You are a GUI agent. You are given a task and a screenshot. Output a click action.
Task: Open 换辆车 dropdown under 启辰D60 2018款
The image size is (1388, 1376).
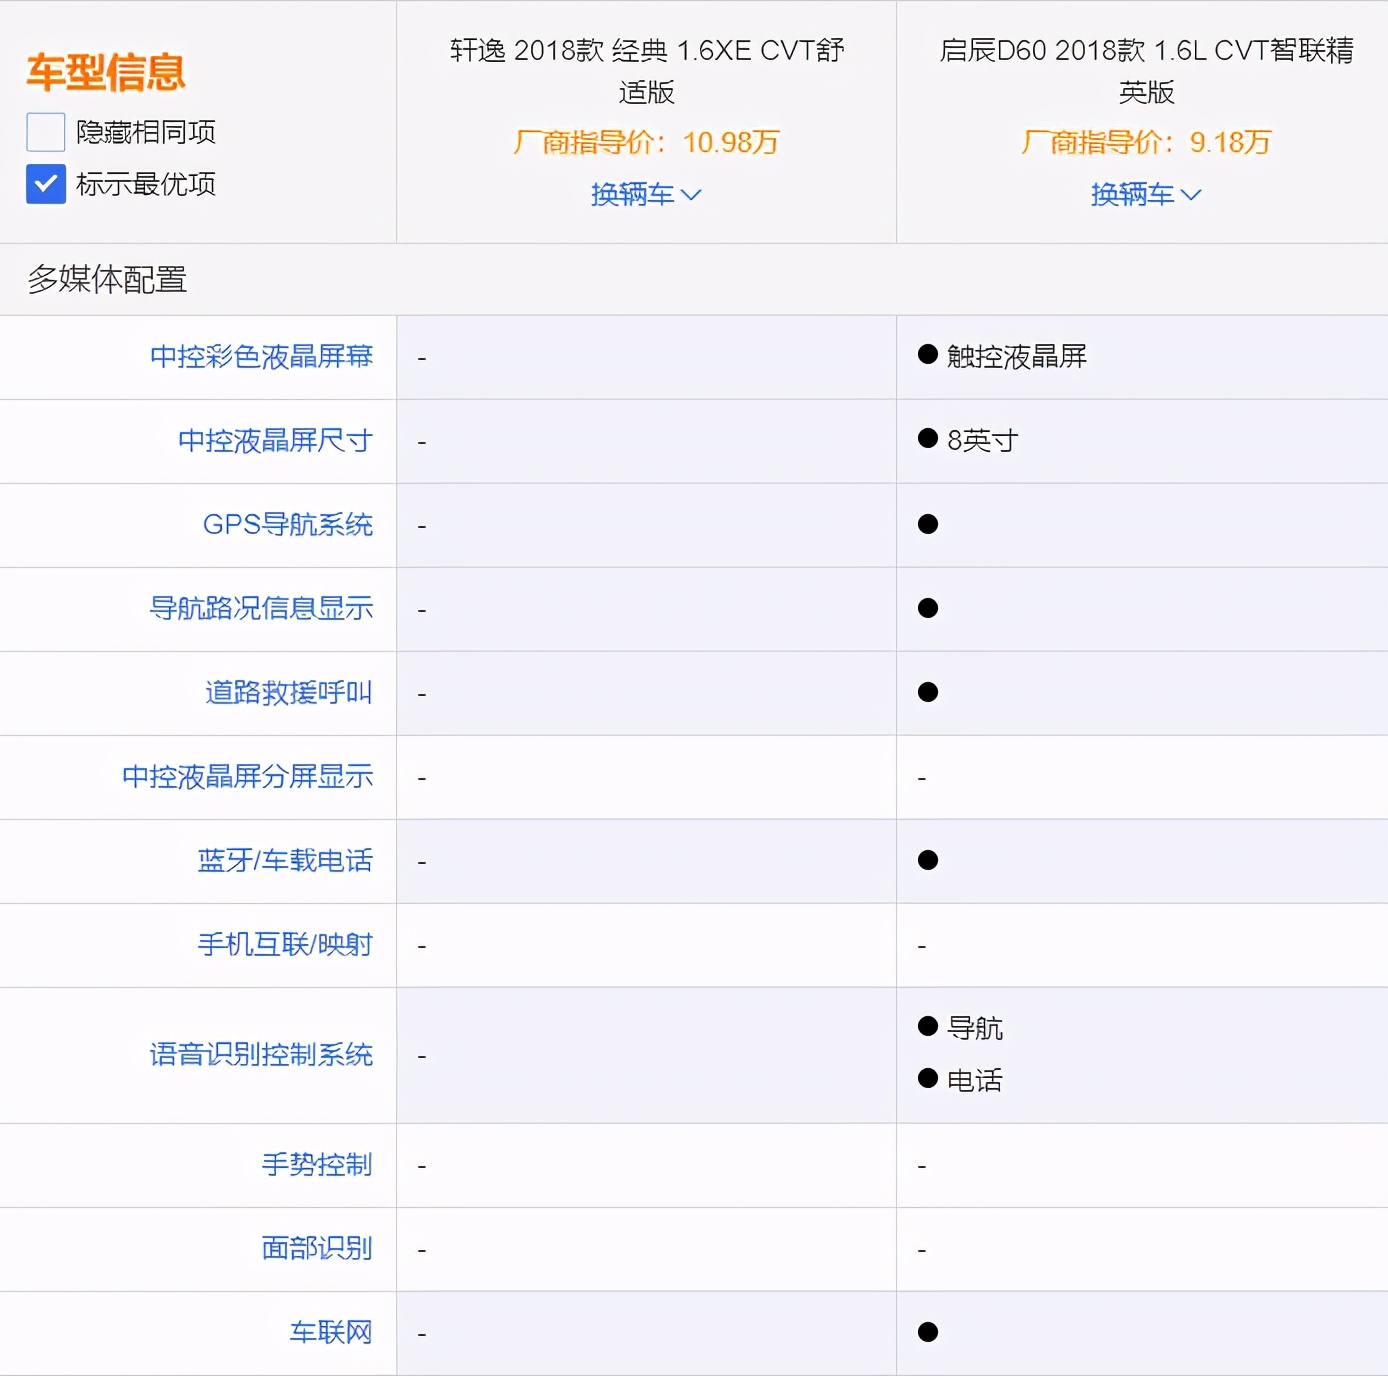coord(1146,194)
